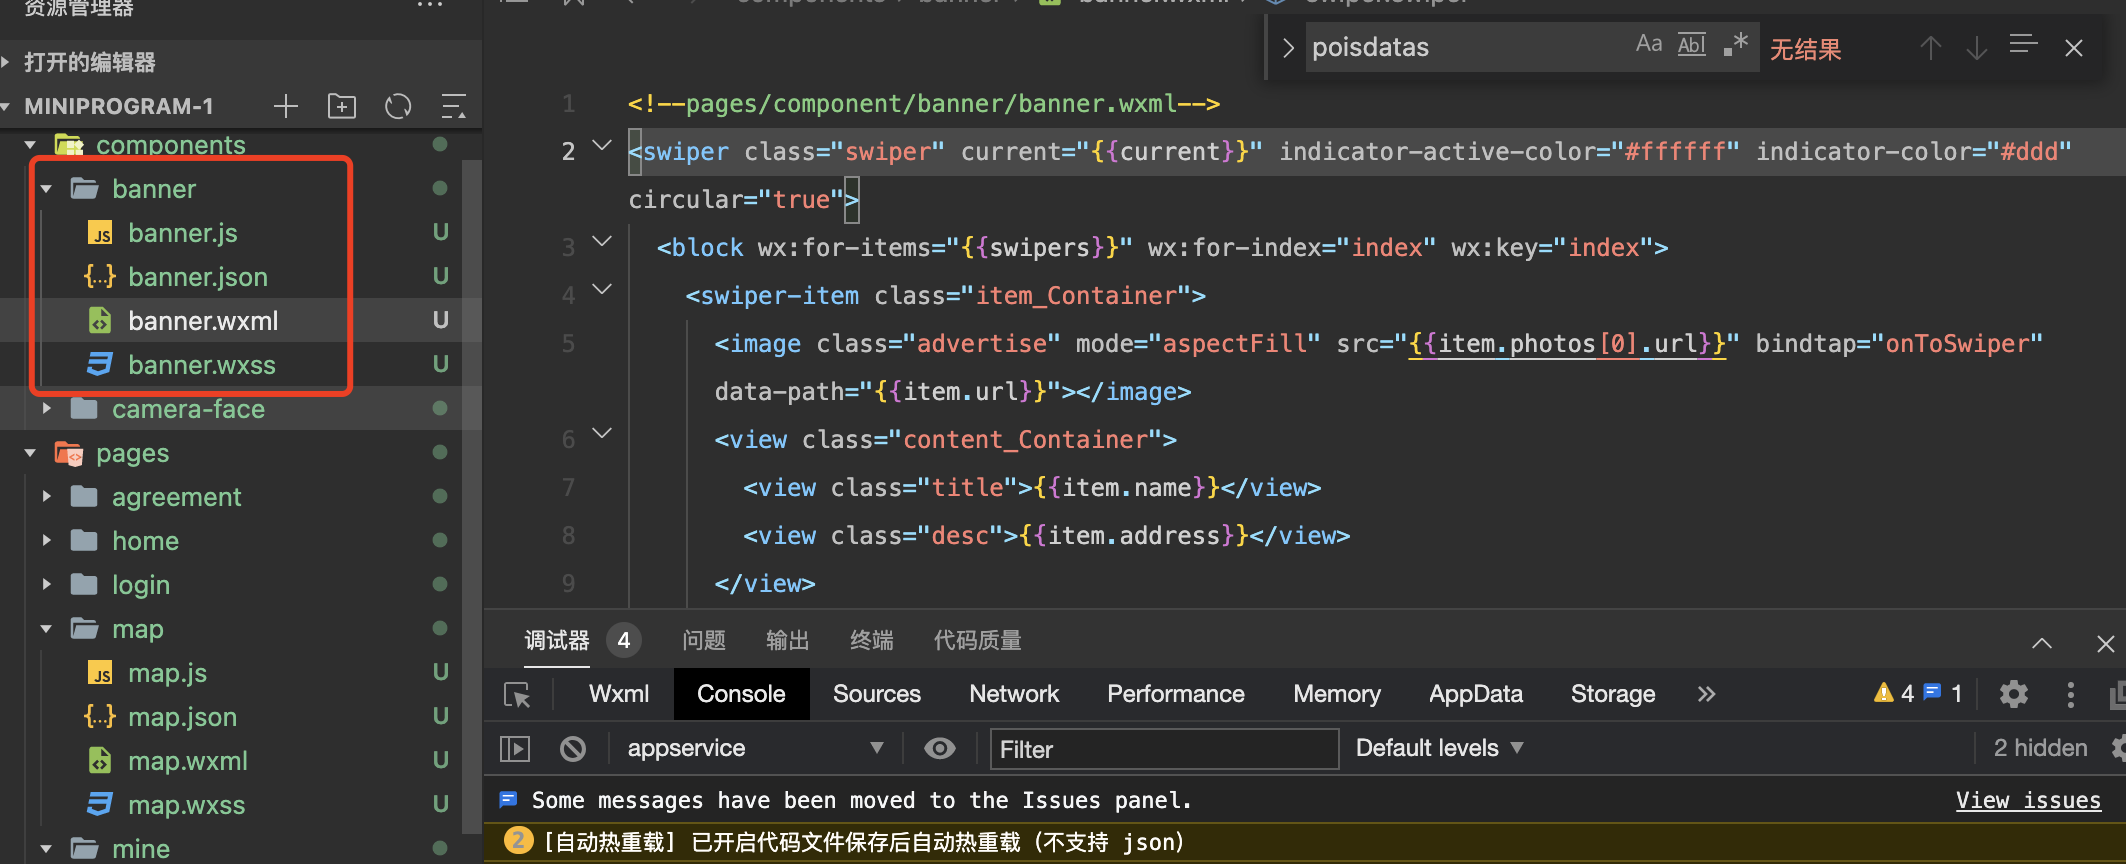Switch to the 代码质量 panel tab
The image size is (2126, 864).
point(978,641)
